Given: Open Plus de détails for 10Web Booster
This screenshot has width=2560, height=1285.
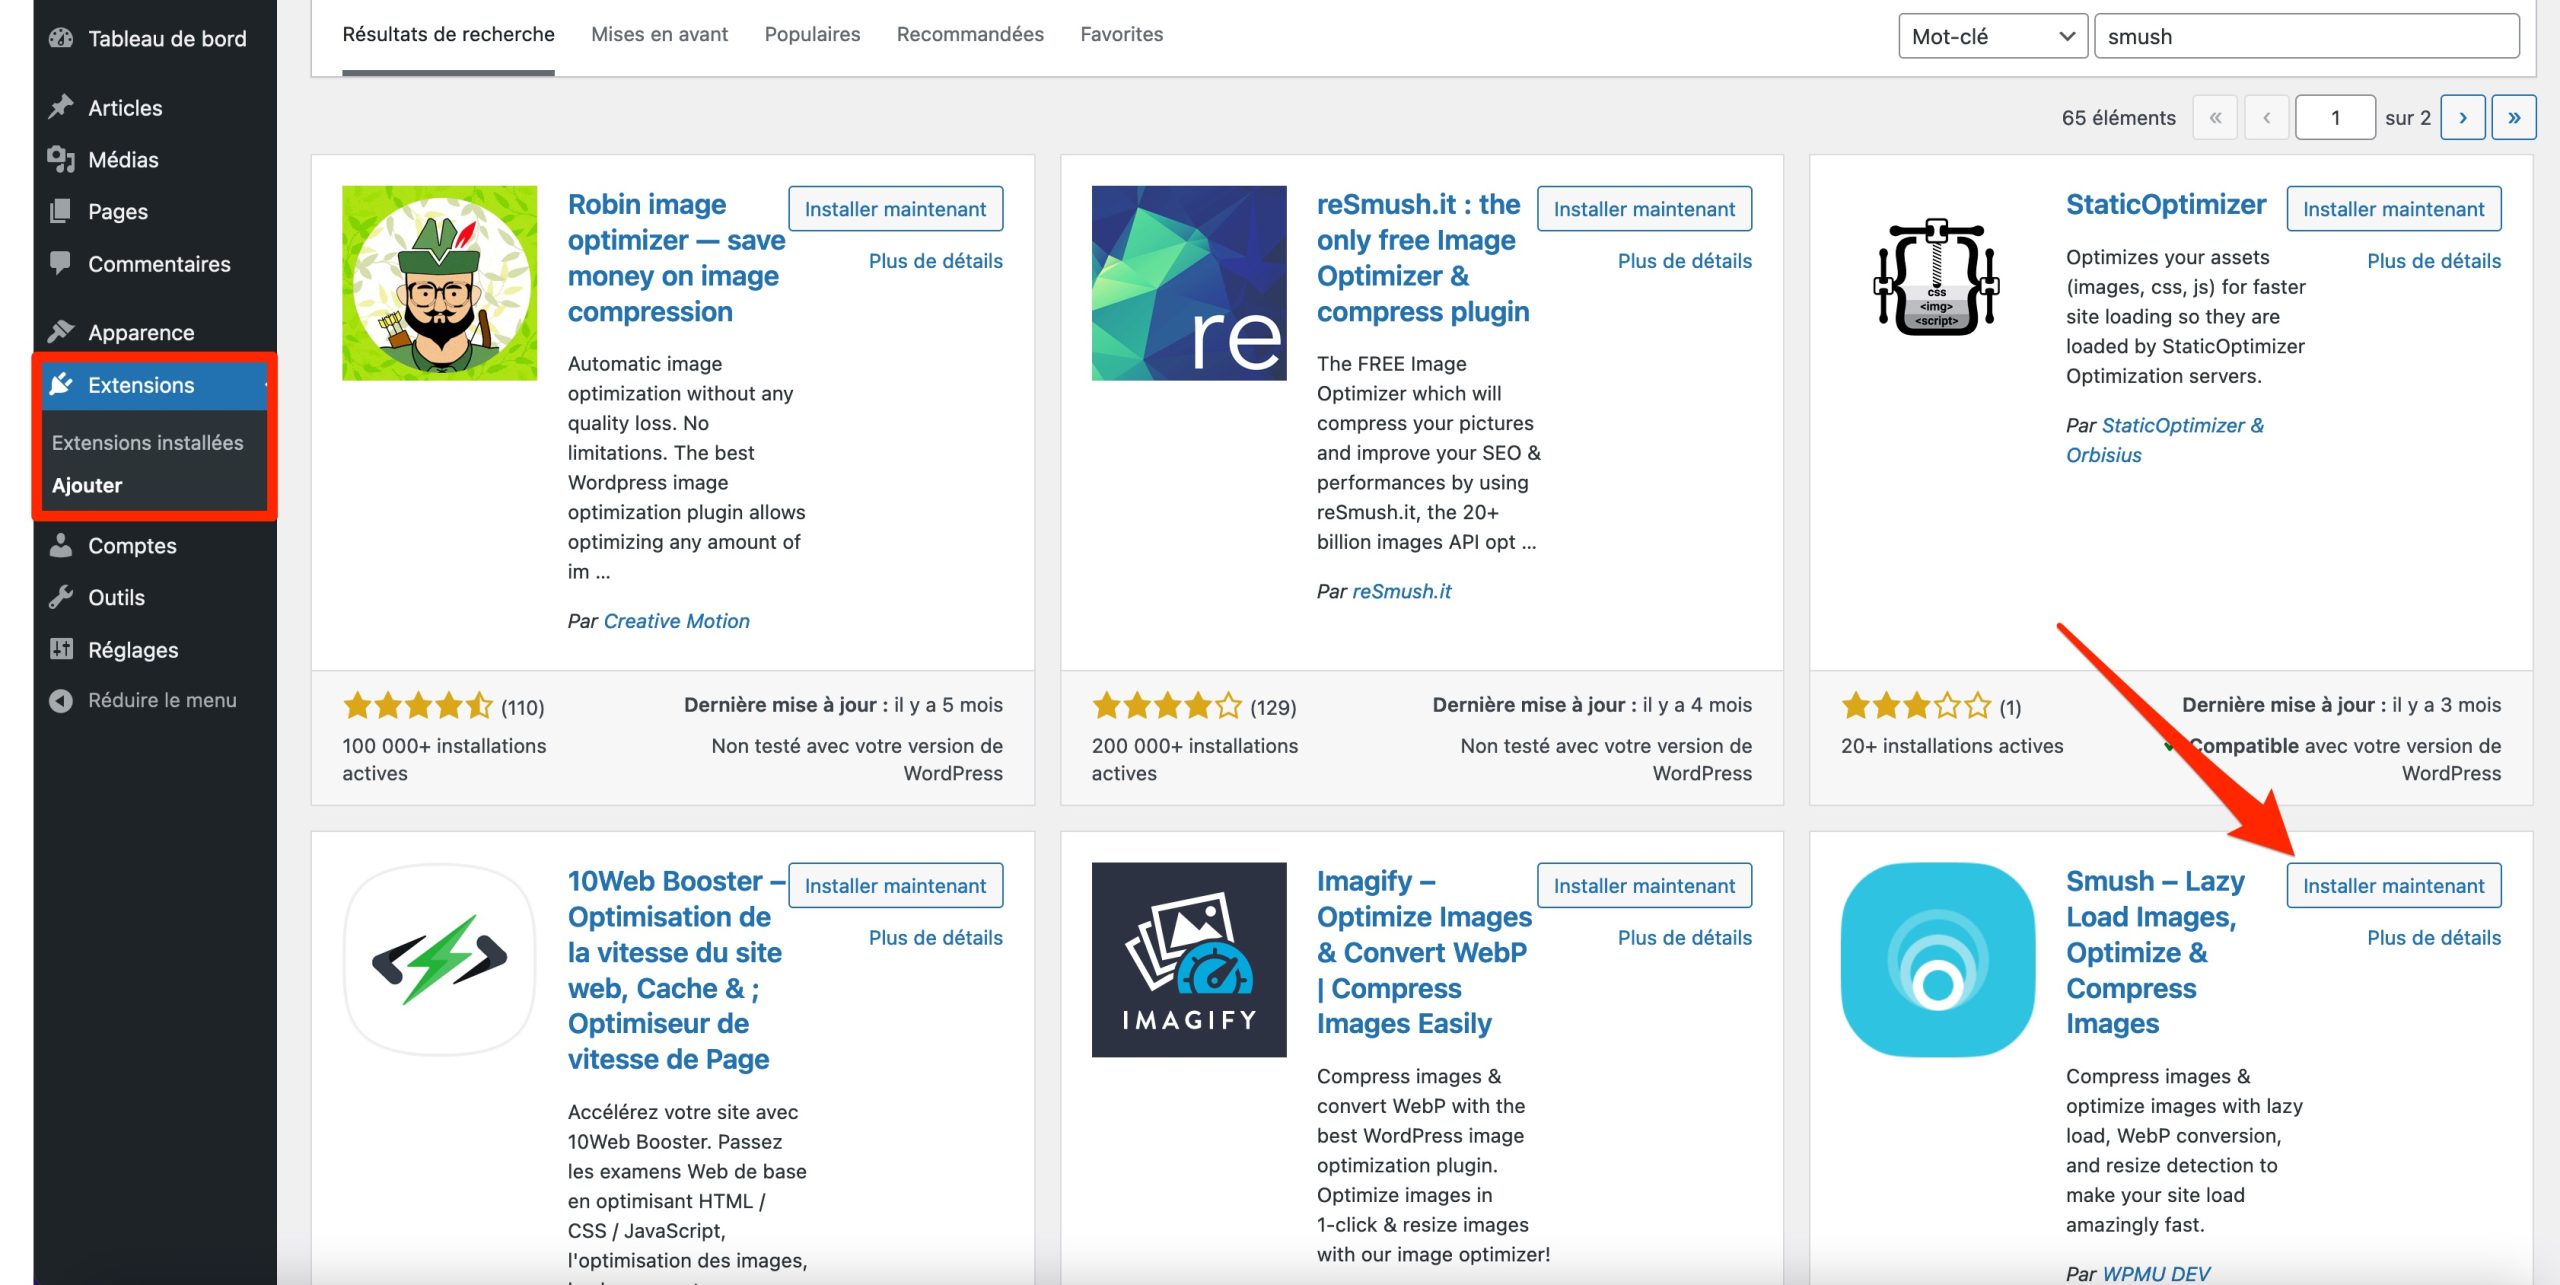Looking at the screenshot, I should [935, 938].
